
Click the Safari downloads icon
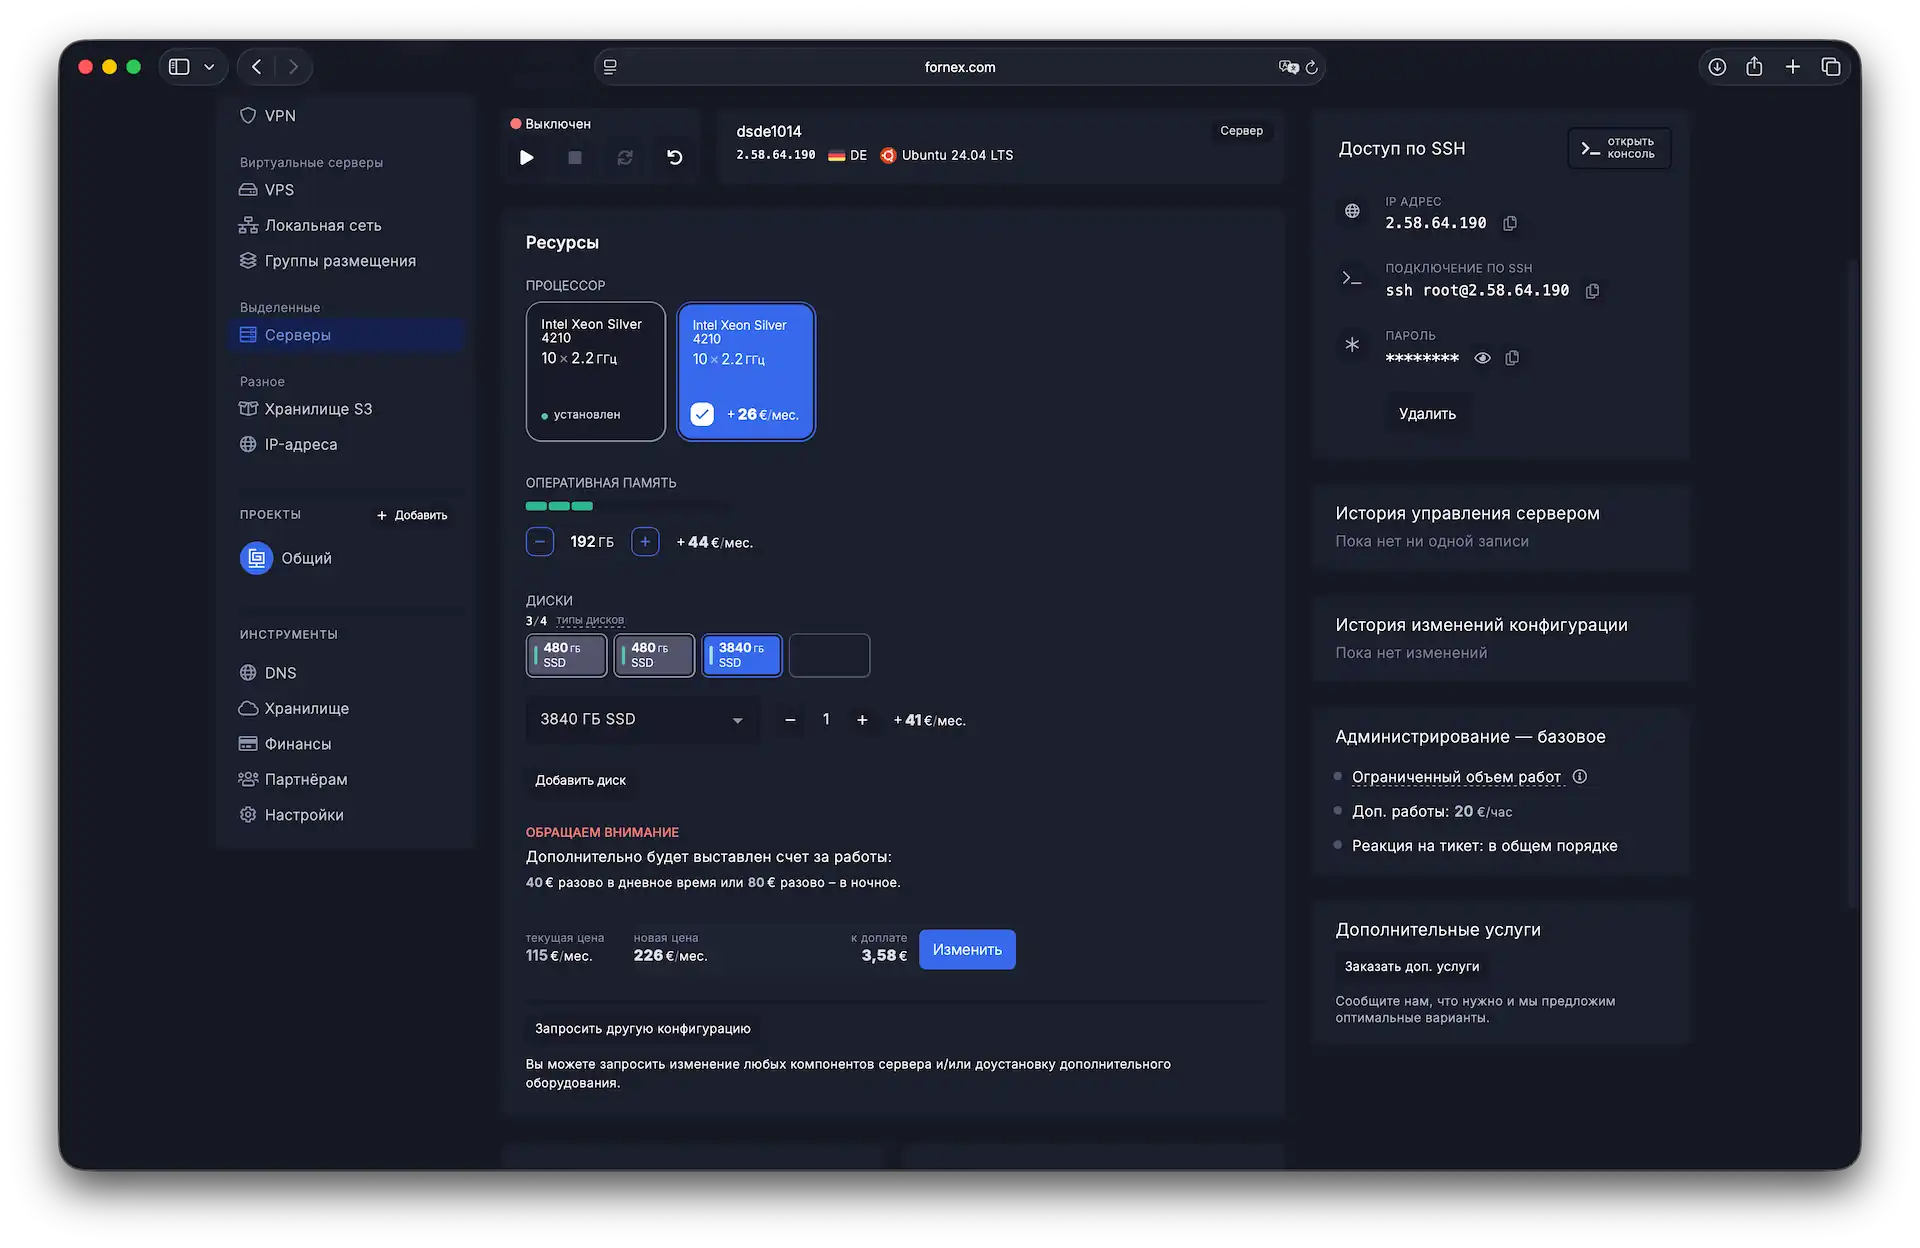click(1717, 67)
